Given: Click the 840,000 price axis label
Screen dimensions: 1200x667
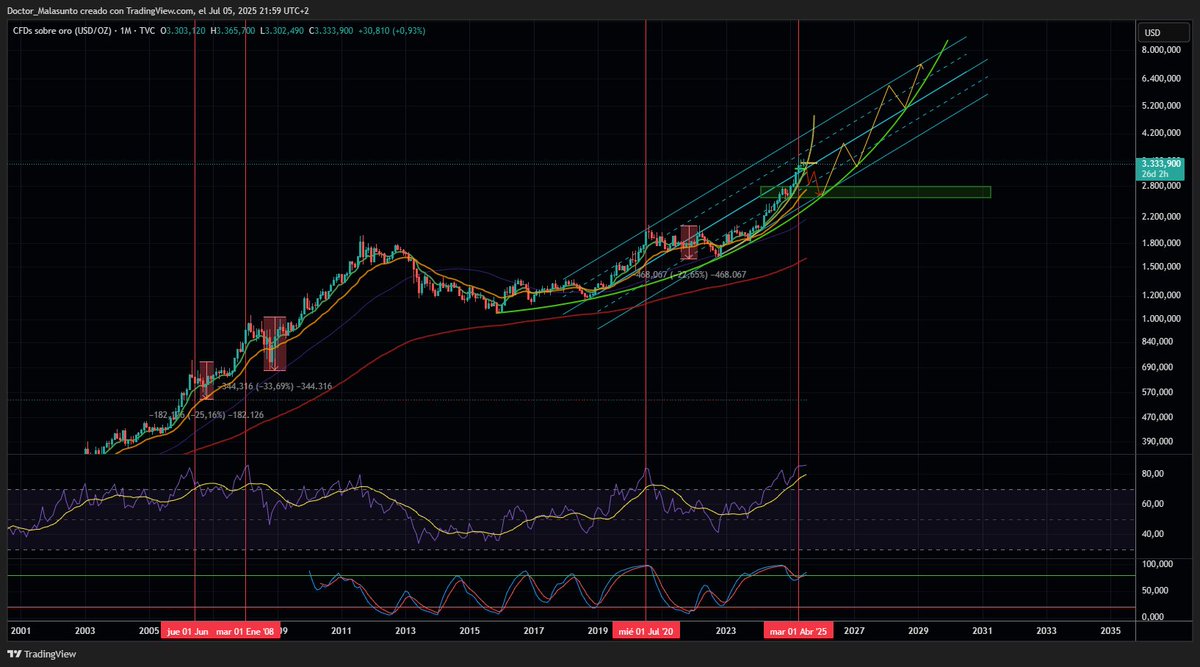Looking at the screenshot, I should [x=1158, y=342].
